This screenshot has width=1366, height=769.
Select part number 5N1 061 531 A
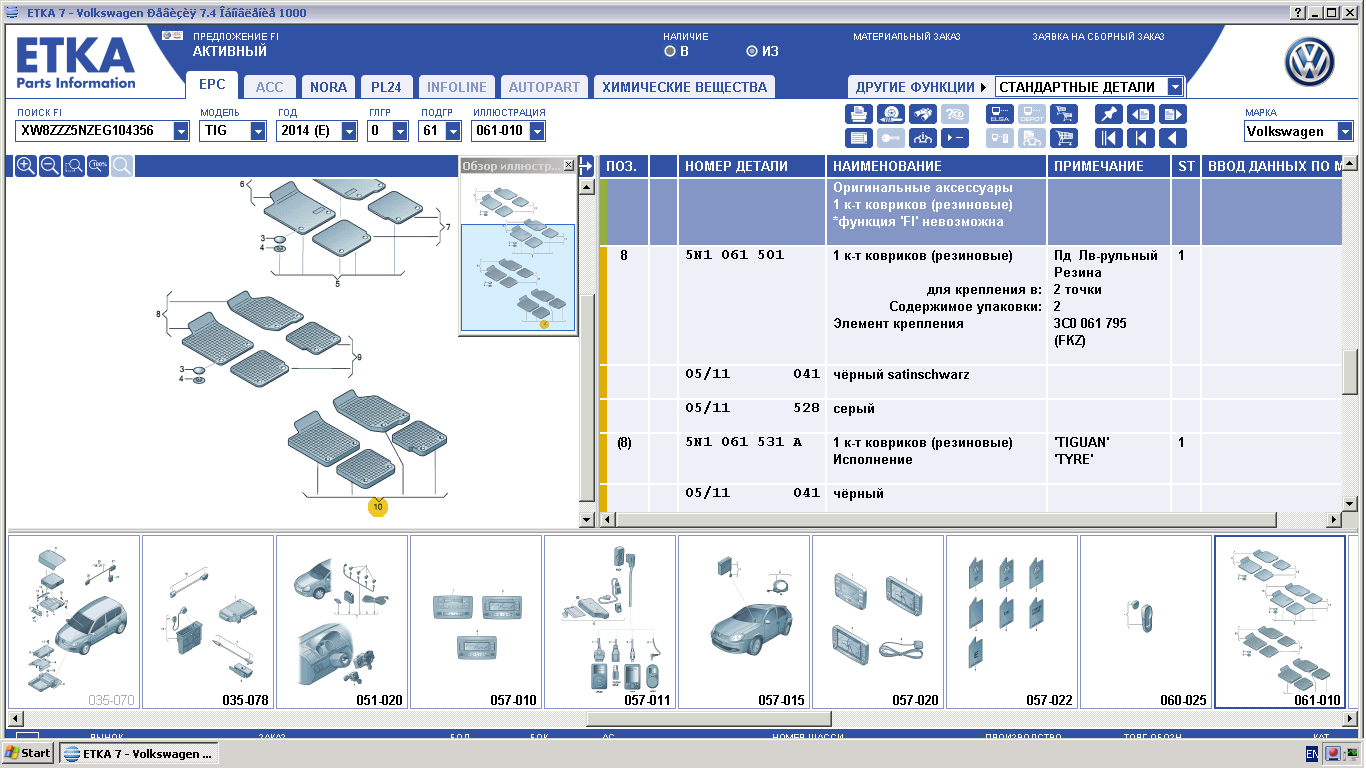coord(743,442)
